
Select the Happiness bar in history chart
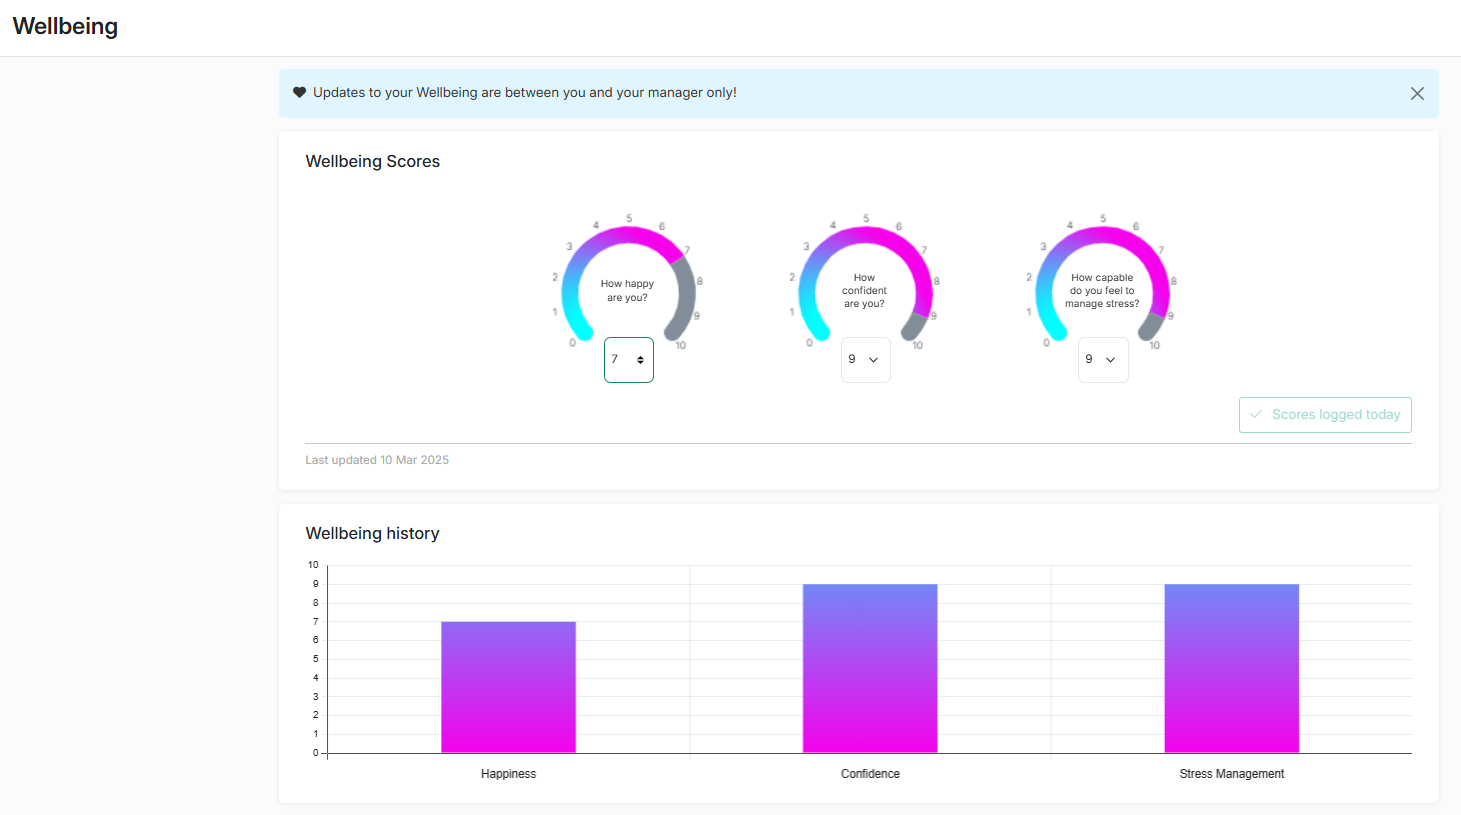[x=508, y=687]
